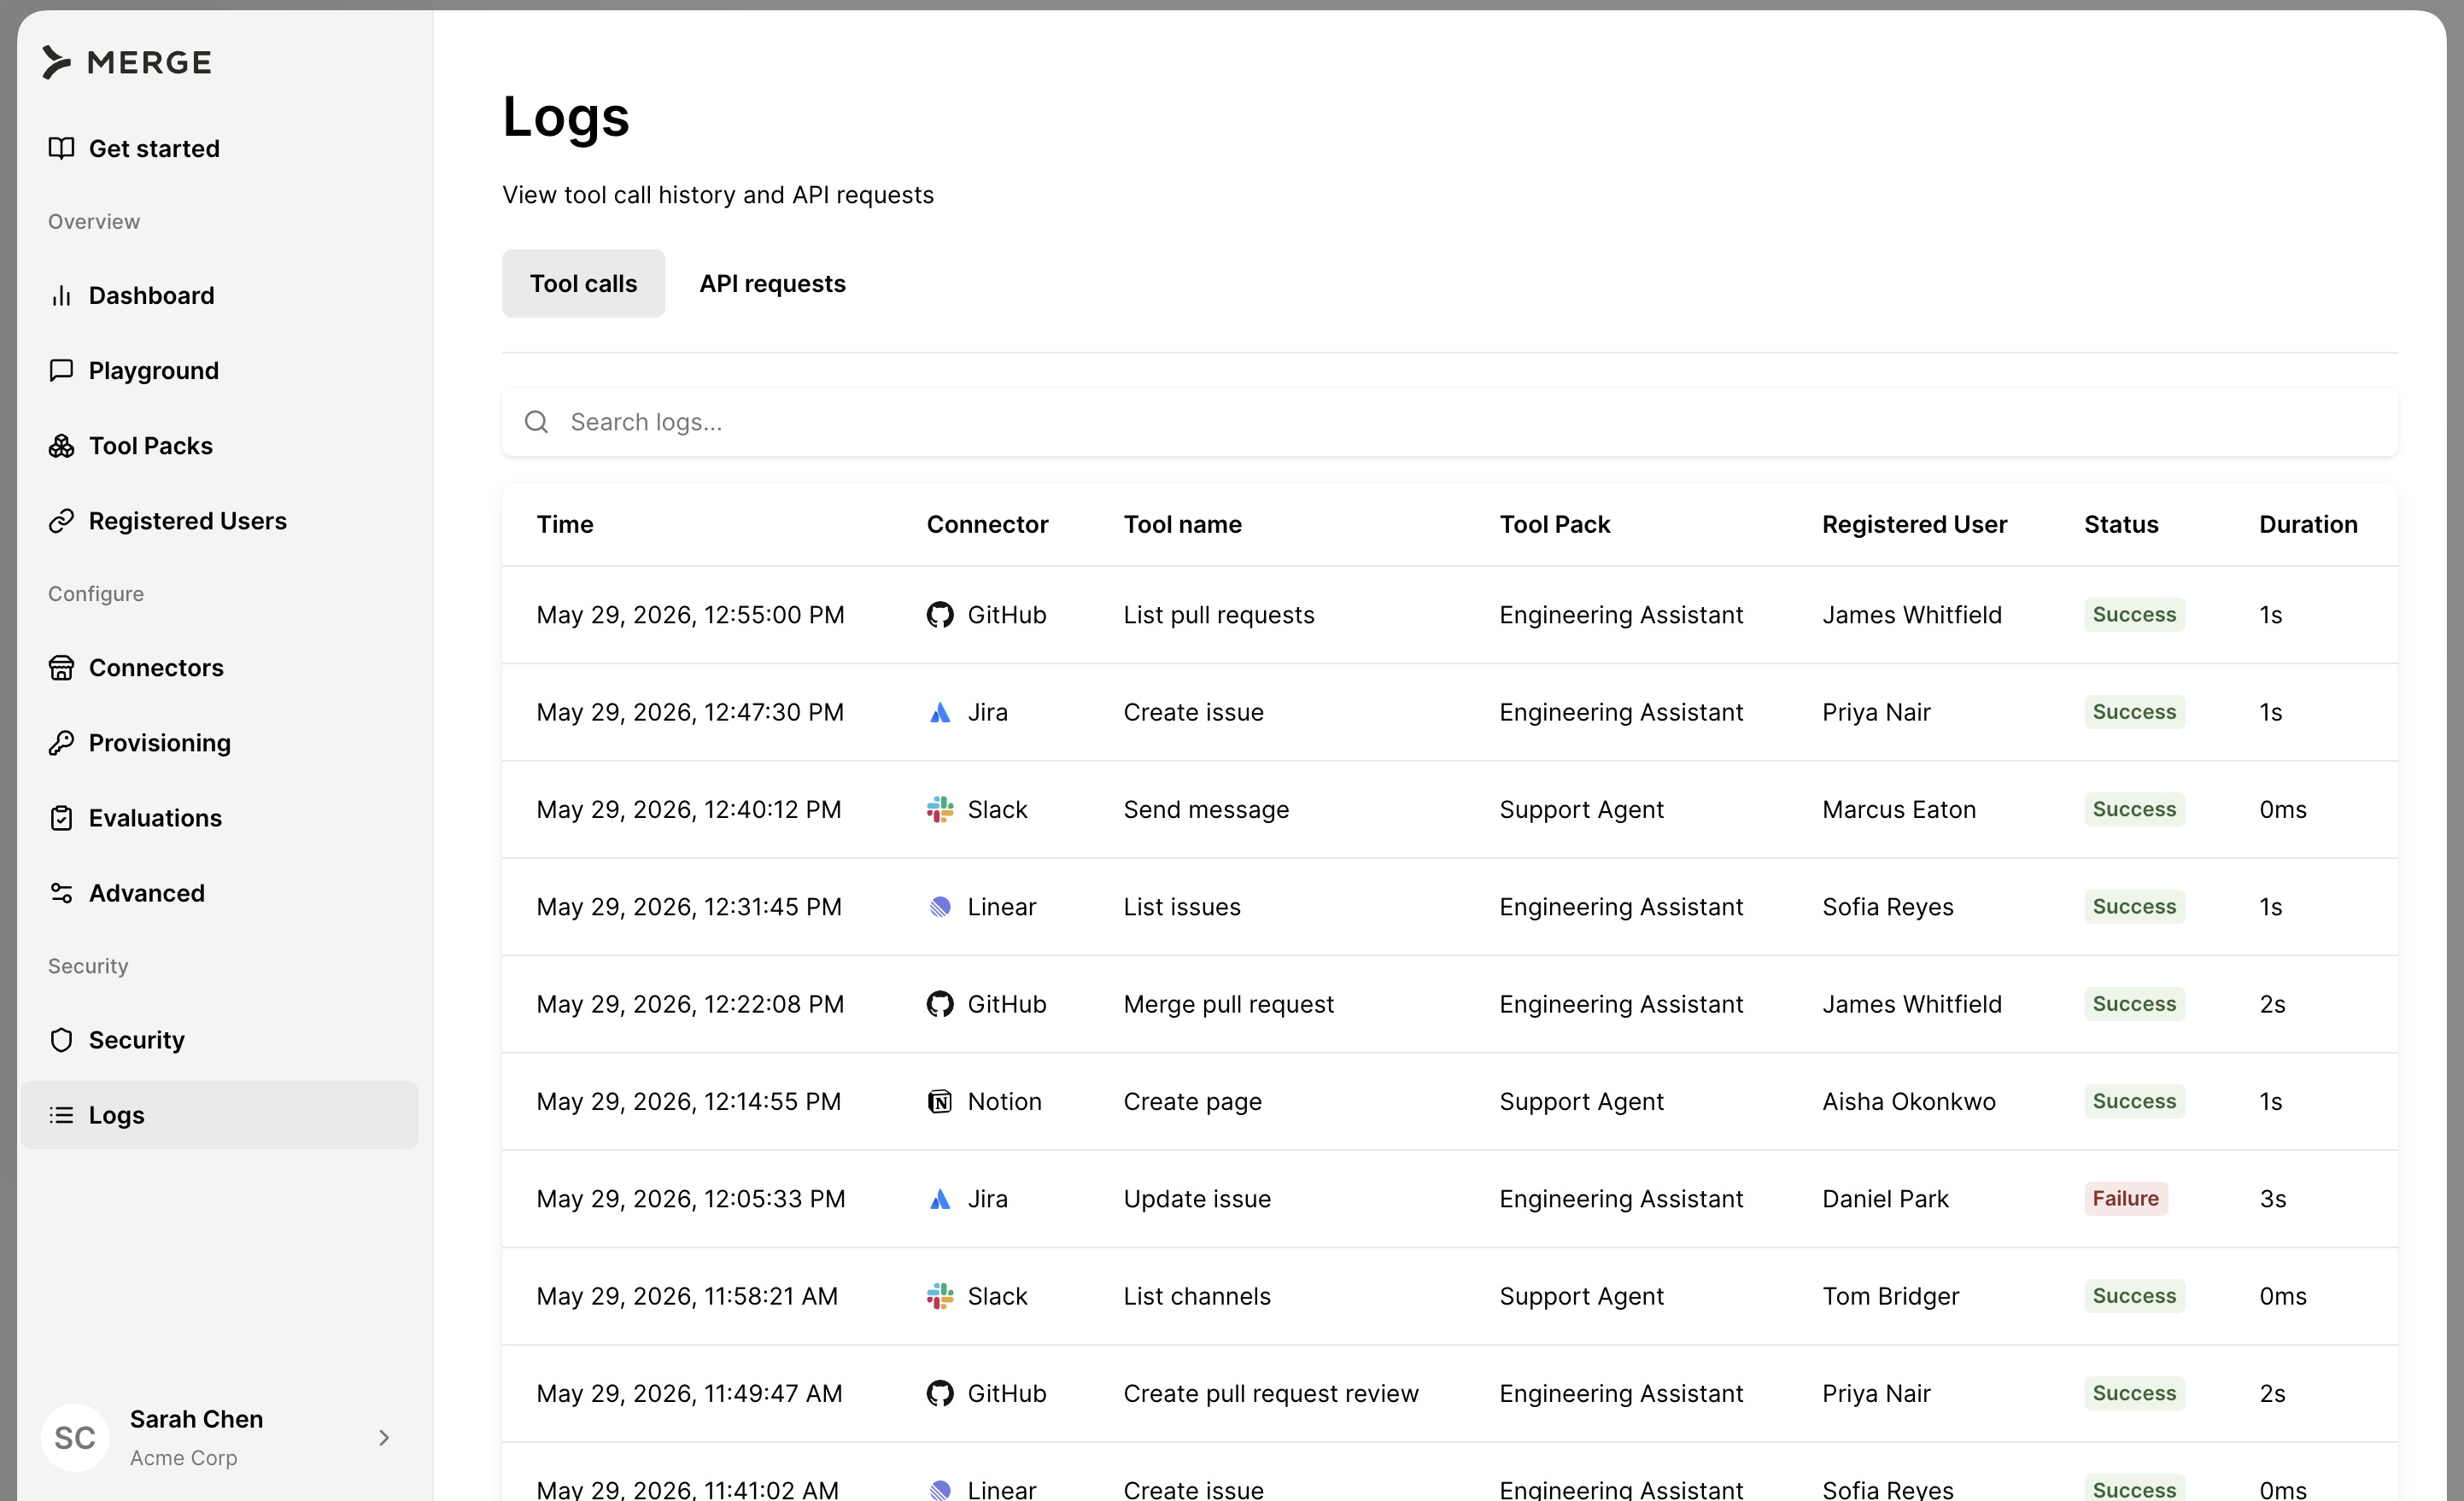This screenshot has width=2464, height=1501.
Task: Click the Merge pull request tool name
Action: (x=1228, y=1003)
